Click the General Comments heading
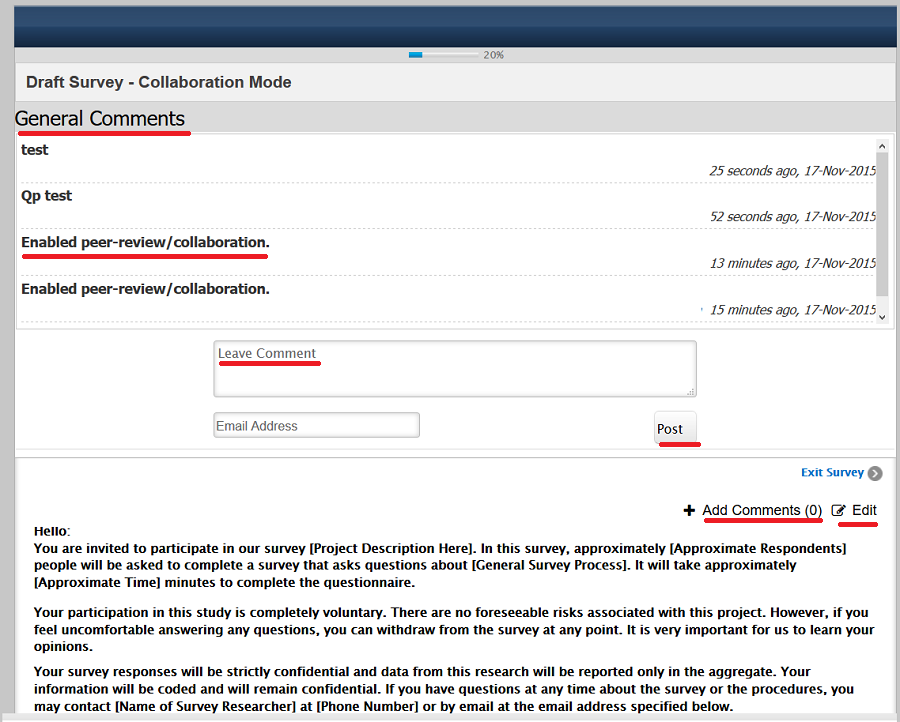Viewport: 900px width, 722px height. [x=100, y=118]
